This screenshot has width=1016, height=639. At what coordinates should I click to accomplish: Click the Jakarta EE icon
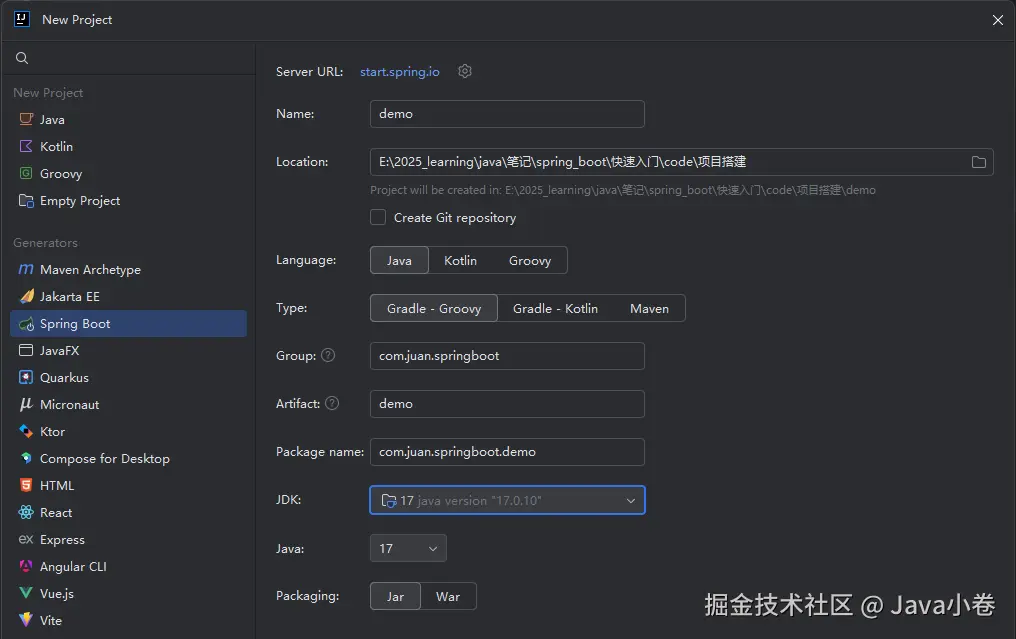tap(26, 296)
